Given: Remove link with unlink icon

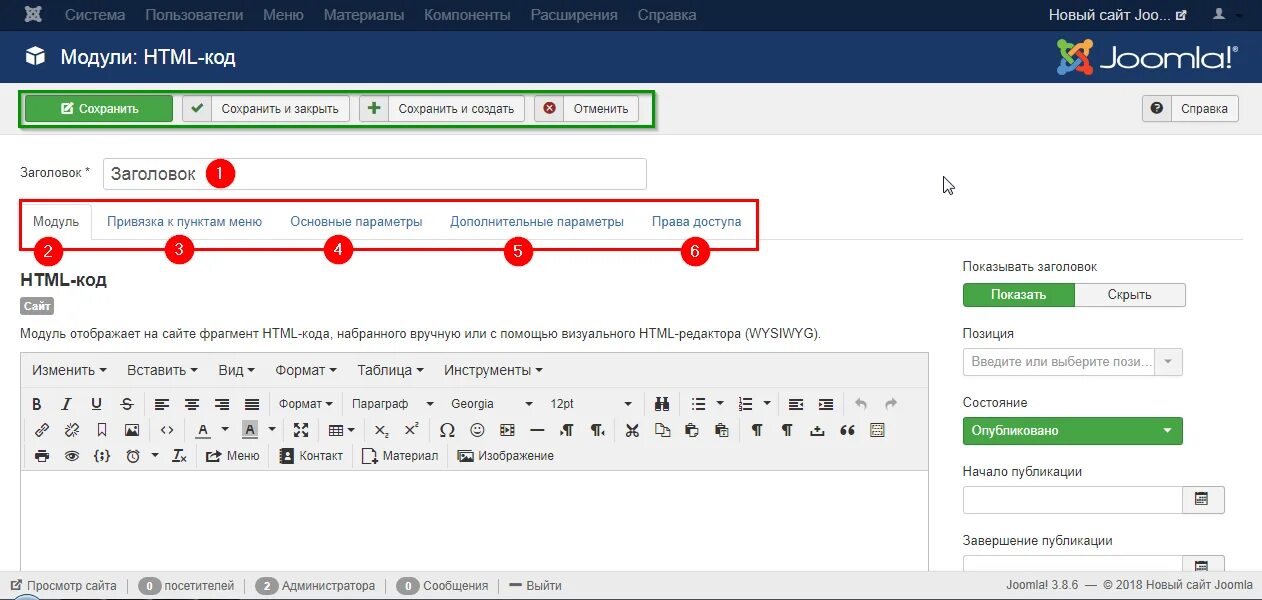Looking at the screenshot, I should tap(71, 430).
